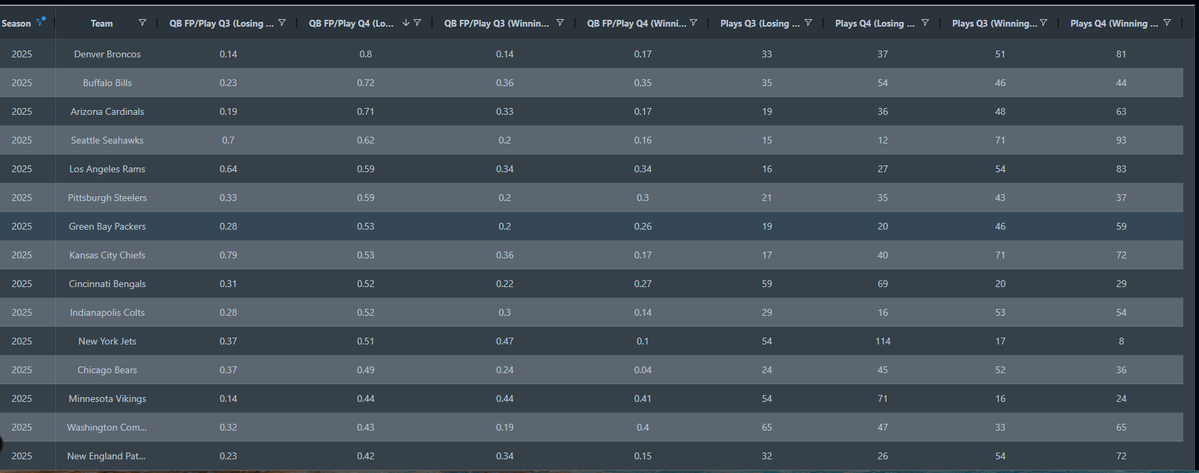This screenshot has width=1199, height=473.
Task: Click the 0.42 value in New England row
Action: point(364,455)
